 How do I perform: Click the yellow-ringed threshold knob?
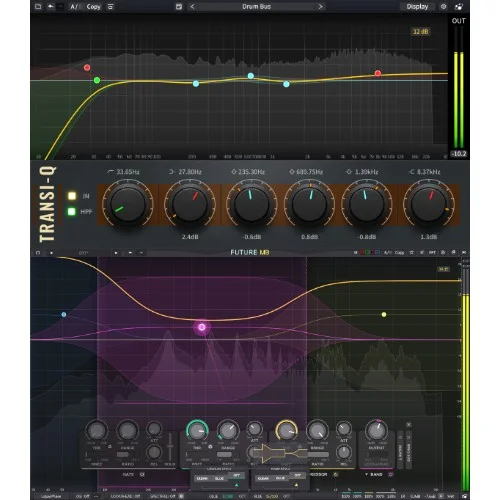(x=286, y=431)
